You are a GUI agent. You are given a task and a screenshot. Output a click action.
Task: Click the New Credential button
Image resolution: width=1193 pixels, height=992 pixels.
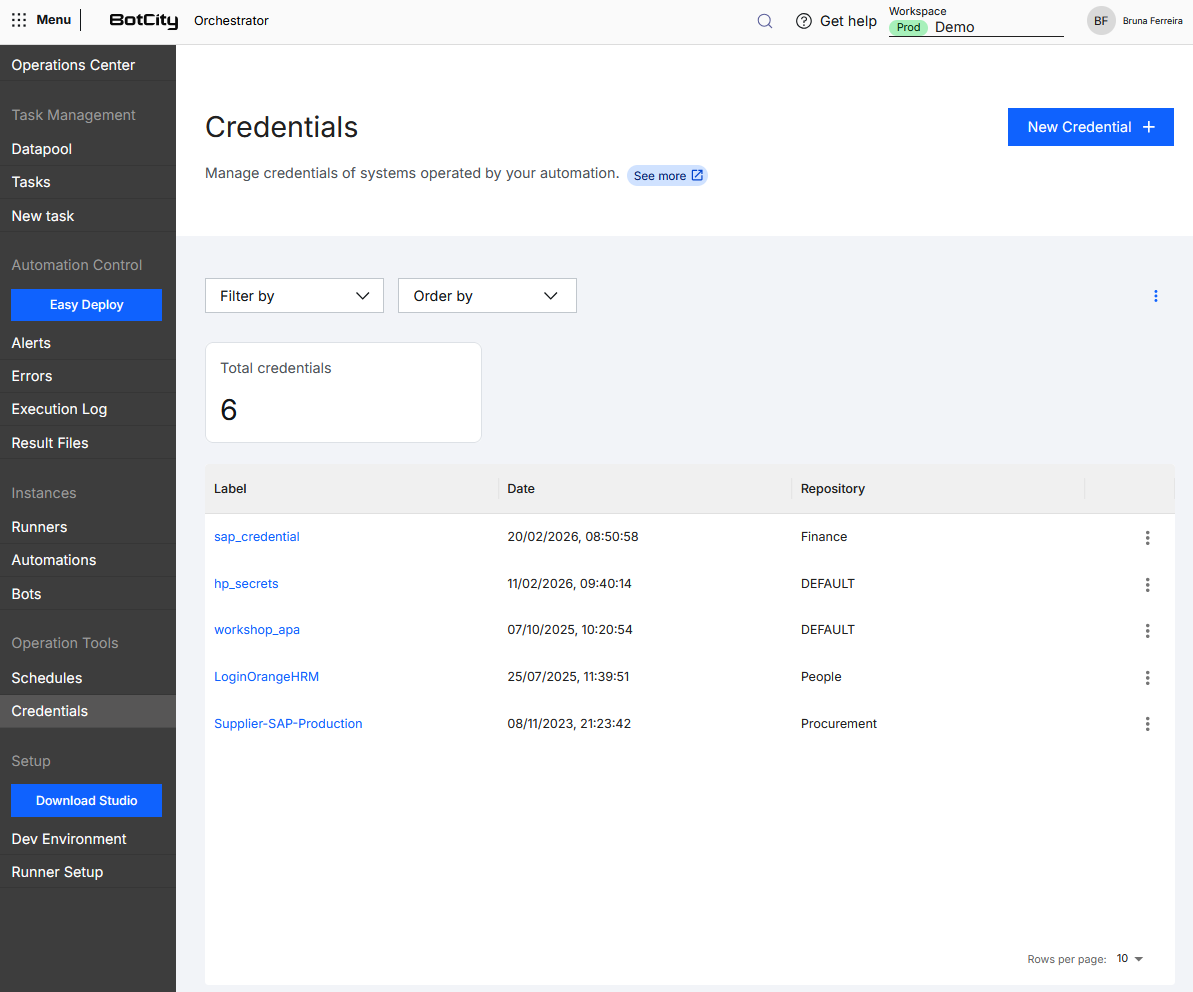pos(1090,127)
